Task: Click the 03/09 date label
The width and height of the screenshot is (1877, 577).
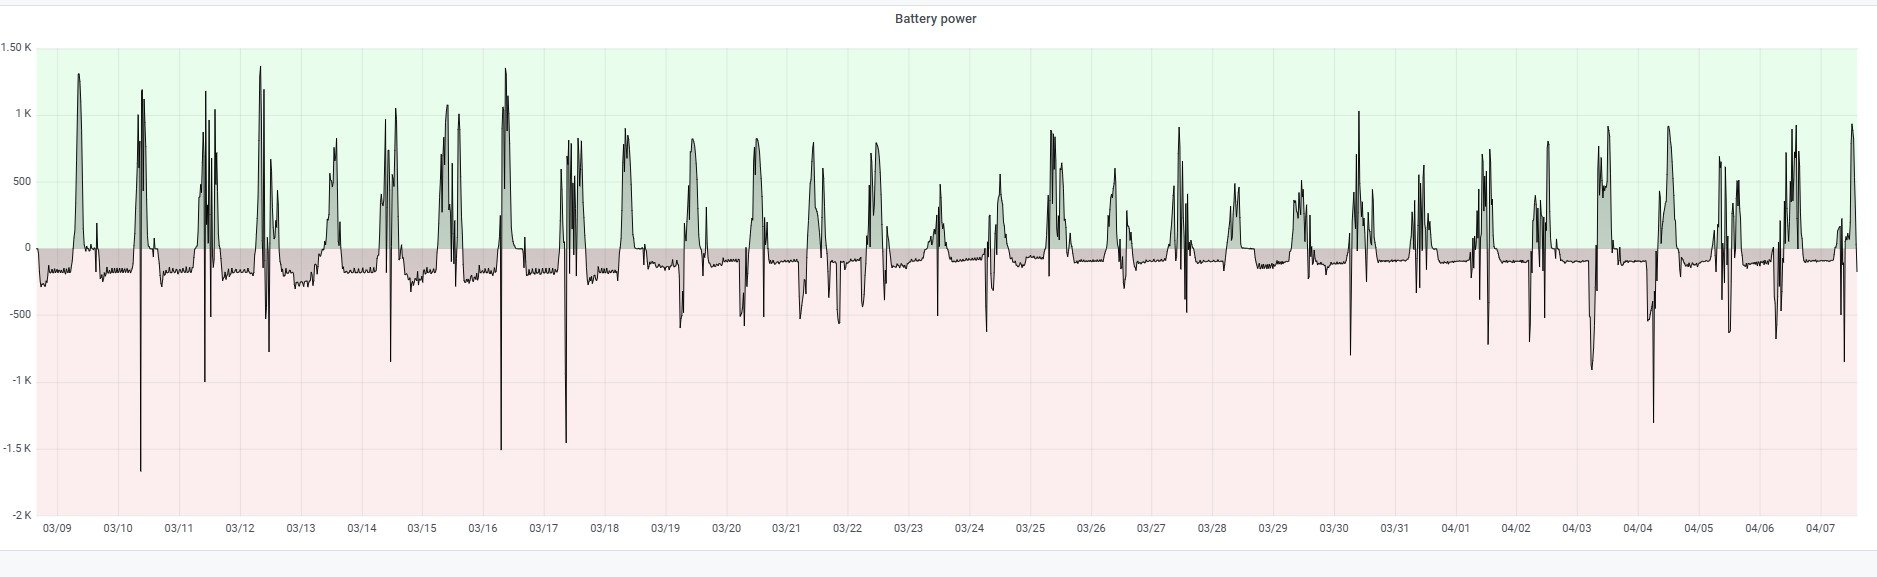Action: pos(57,528)
